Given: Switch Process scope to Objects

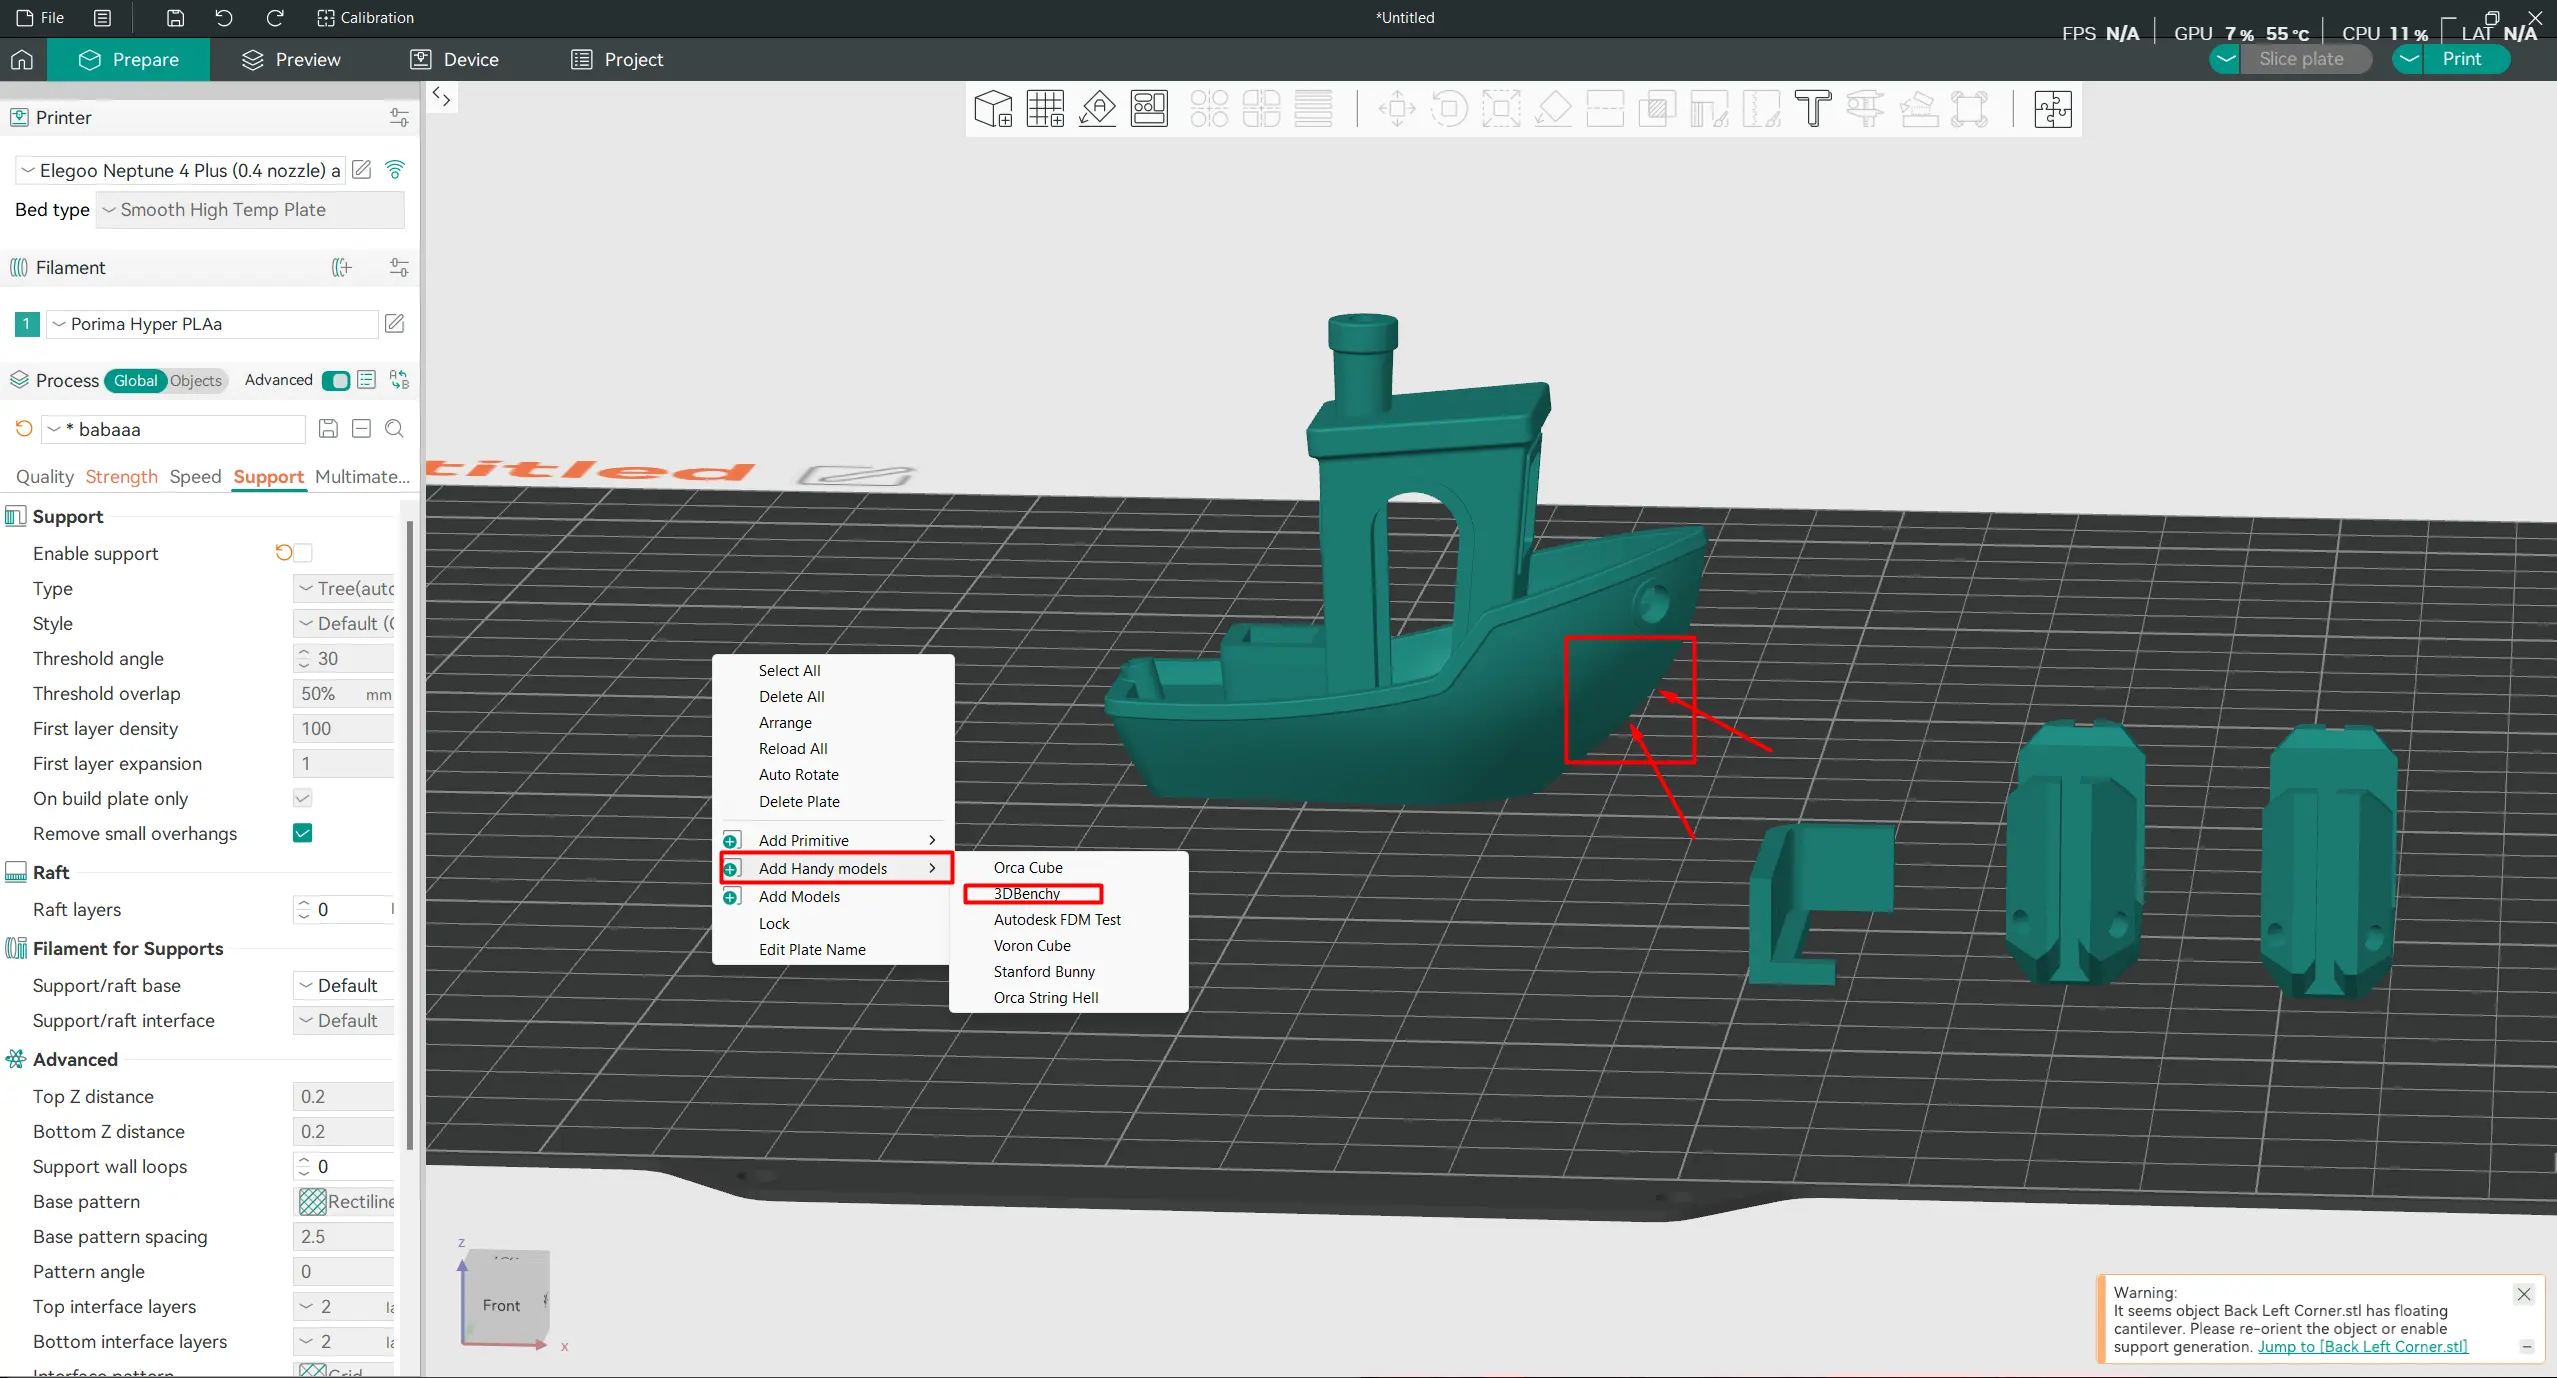Looking at the screenshot, I should point(196,380).
